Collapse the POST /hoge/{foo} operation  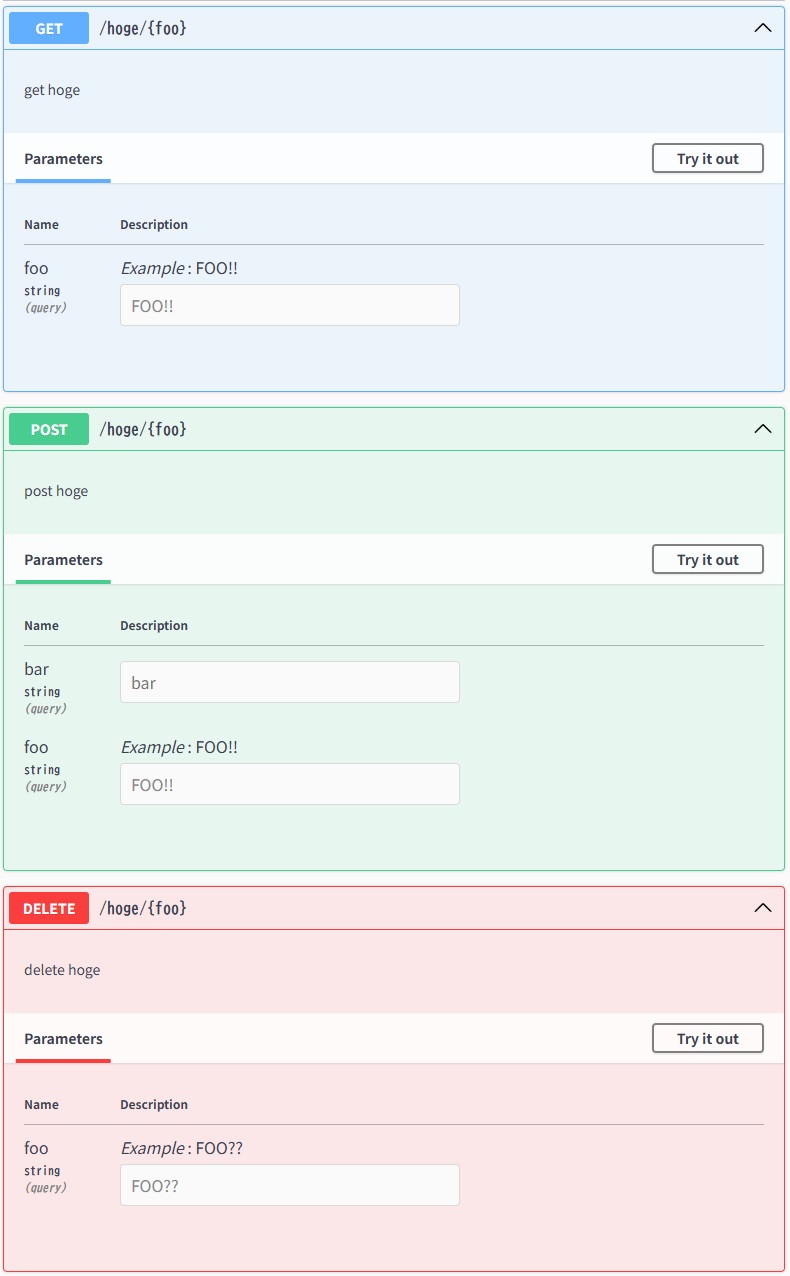point(763,428)
